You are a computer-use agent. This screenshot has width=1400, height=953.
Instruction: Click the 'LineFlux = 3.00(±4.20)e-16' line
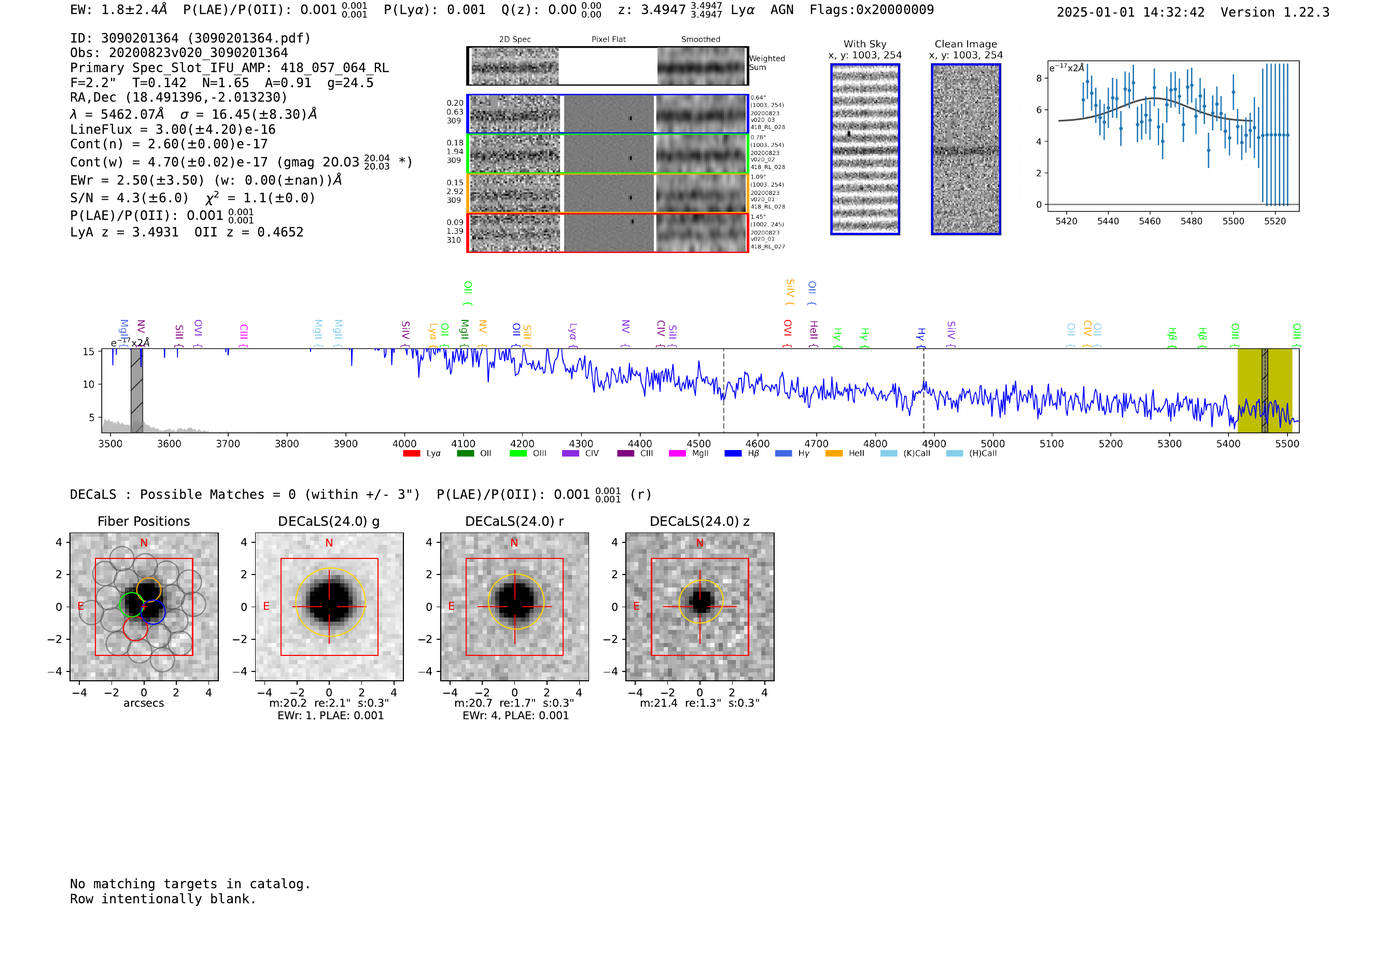click(172, 129)
